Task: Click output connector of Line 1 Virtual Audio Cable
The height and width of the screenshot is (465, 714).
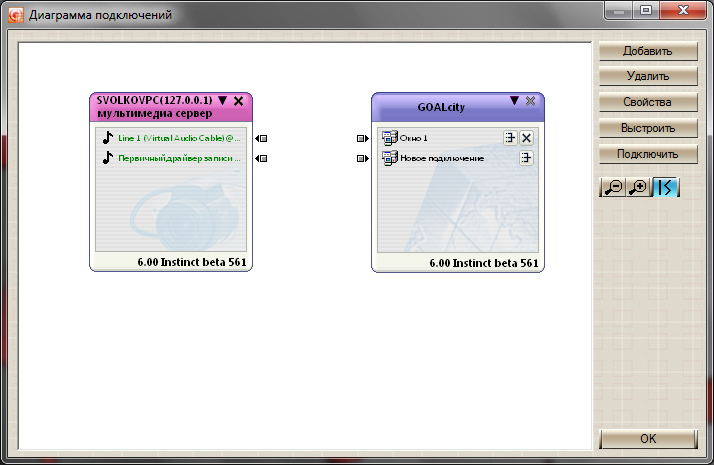Action: point(261,138)
